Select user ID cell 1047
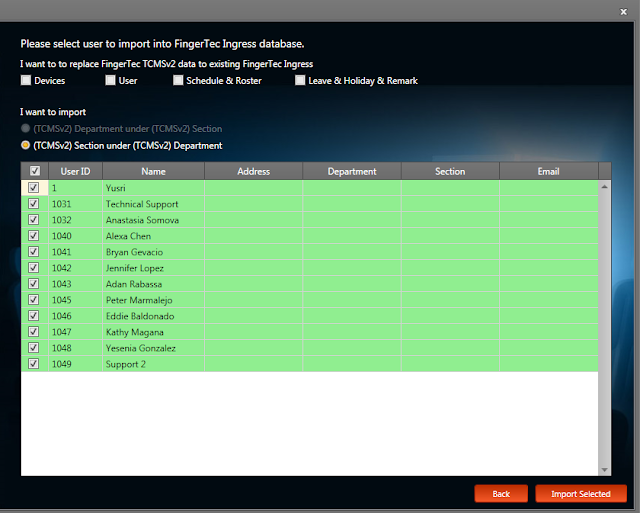The height and width of the screenshot is (513, 640). click(76, 332)
